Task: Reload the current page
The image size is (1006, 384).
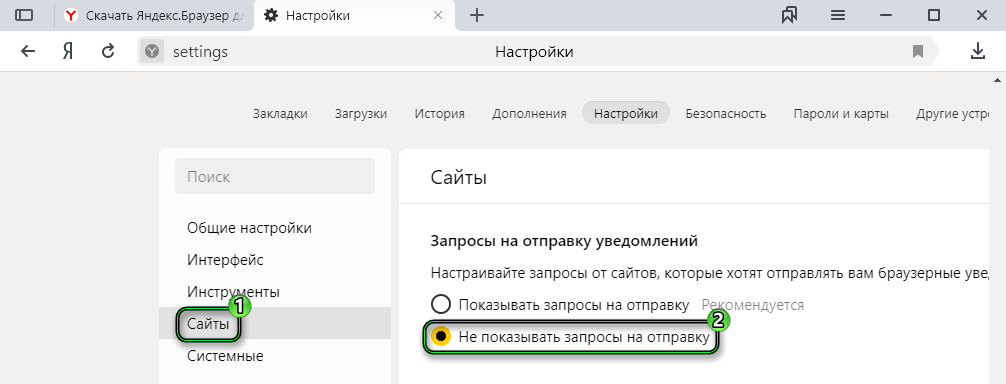Action: (108, 51)
